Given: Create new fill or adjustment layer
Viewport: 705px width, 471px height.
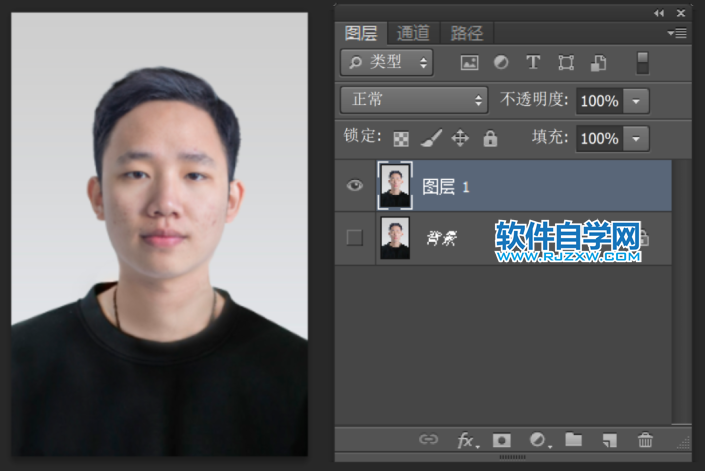Looking at the screenshot, I should pyautogui.click(x=539, y=440).
